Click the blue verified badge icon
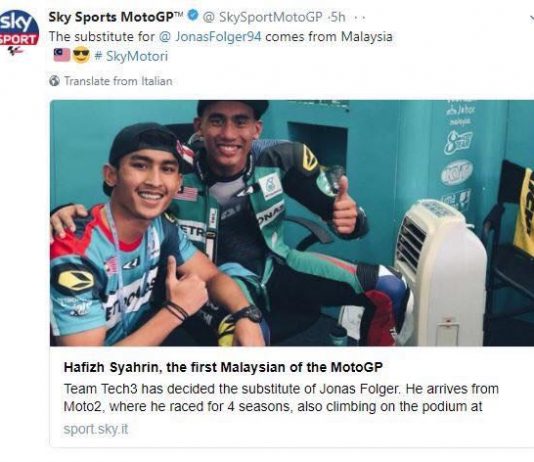The height and width of the screenshot is (462, 534). (193, 15)
